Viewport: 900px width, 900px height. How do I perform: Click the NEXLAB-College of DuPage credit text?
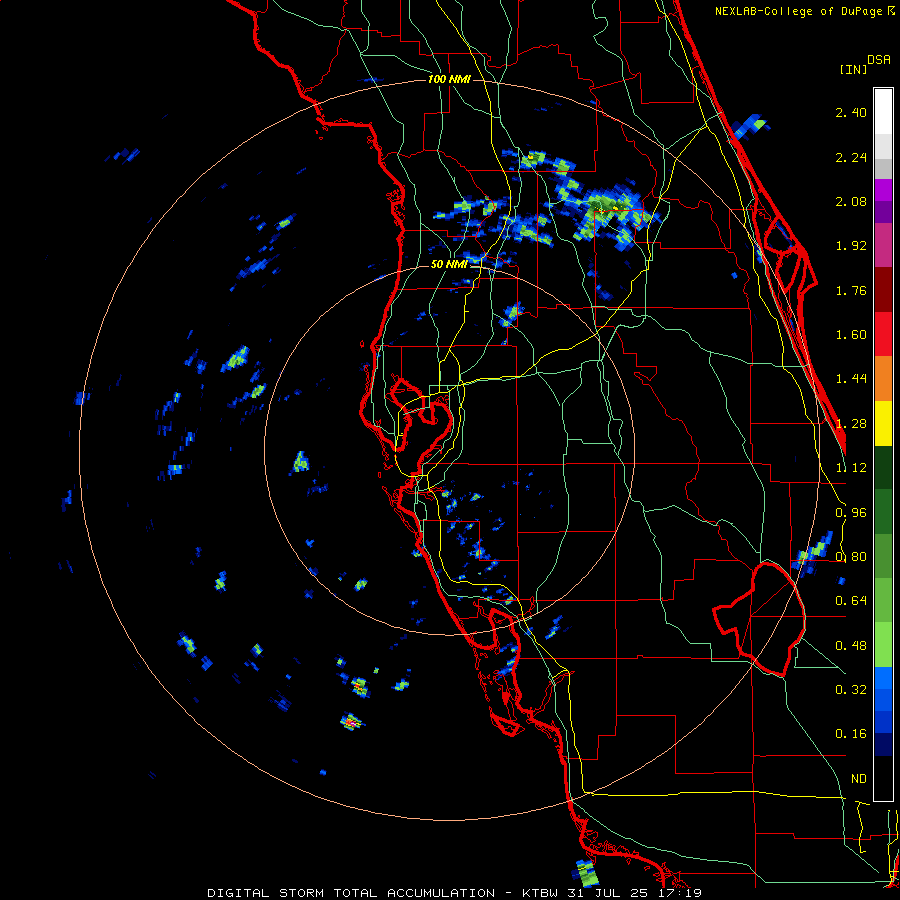(798, 11)
